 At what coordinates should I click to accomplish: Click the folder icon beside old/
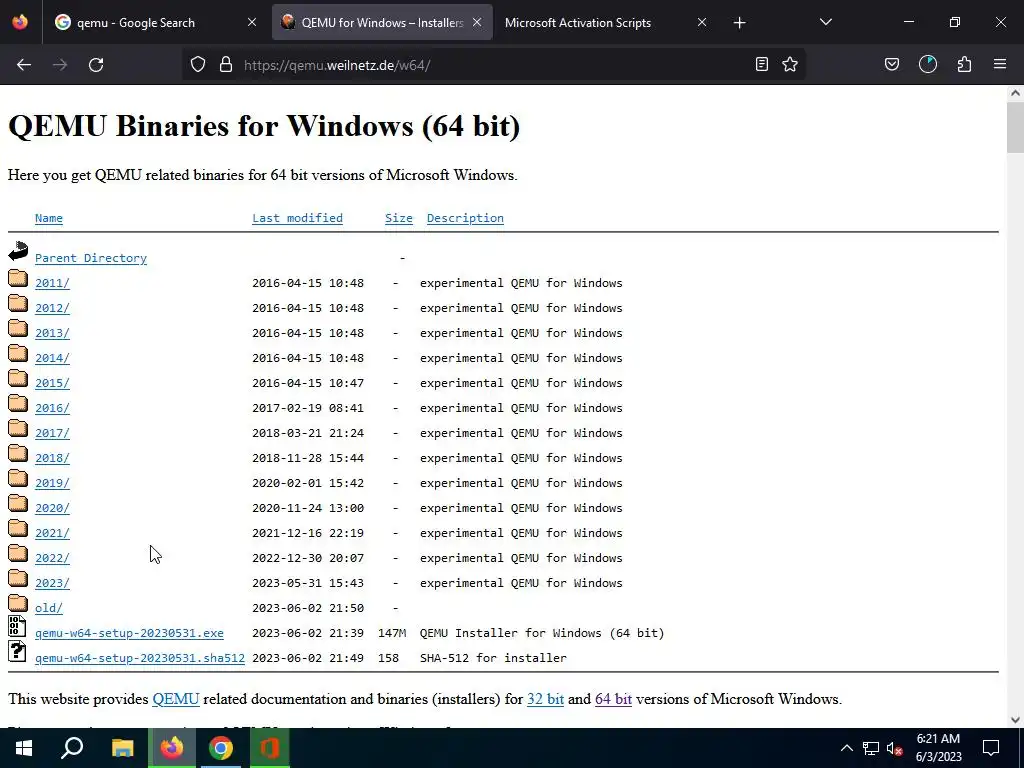click(x=18, y=603)
